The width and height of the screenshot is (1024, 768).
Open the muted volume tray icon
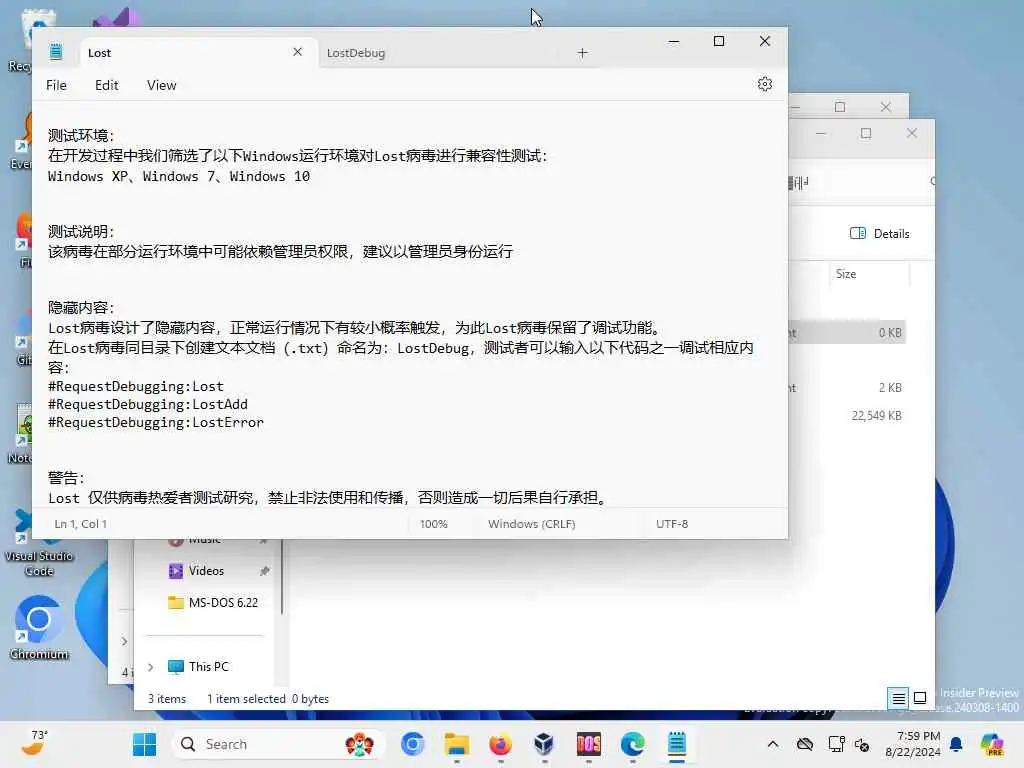click(861, 744)
